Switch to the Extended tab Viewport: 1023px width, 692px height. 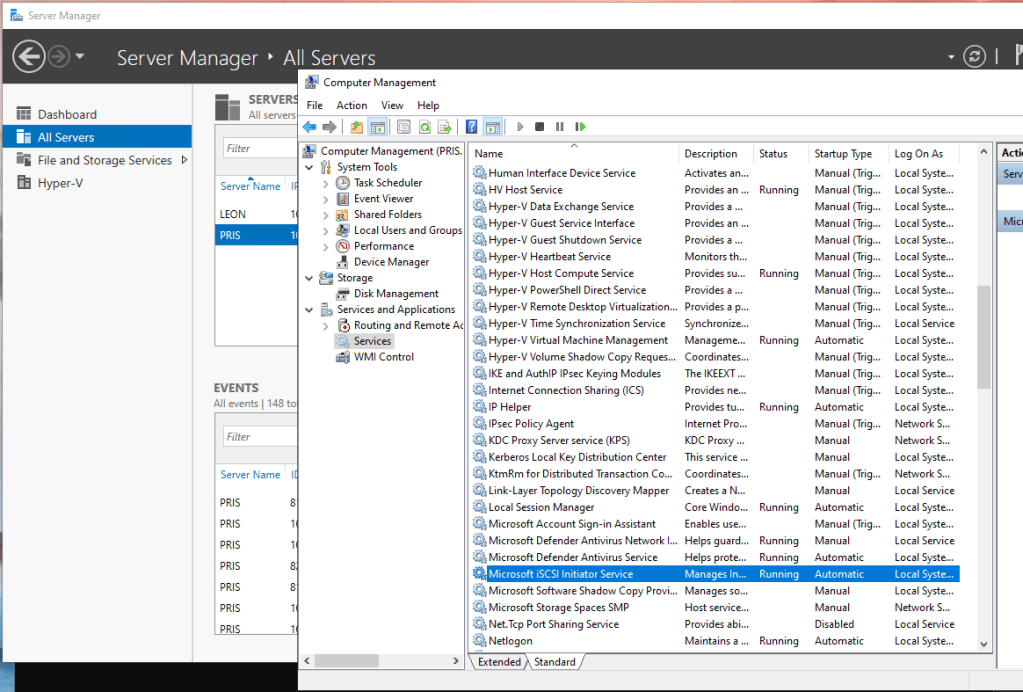coord(499,662)
